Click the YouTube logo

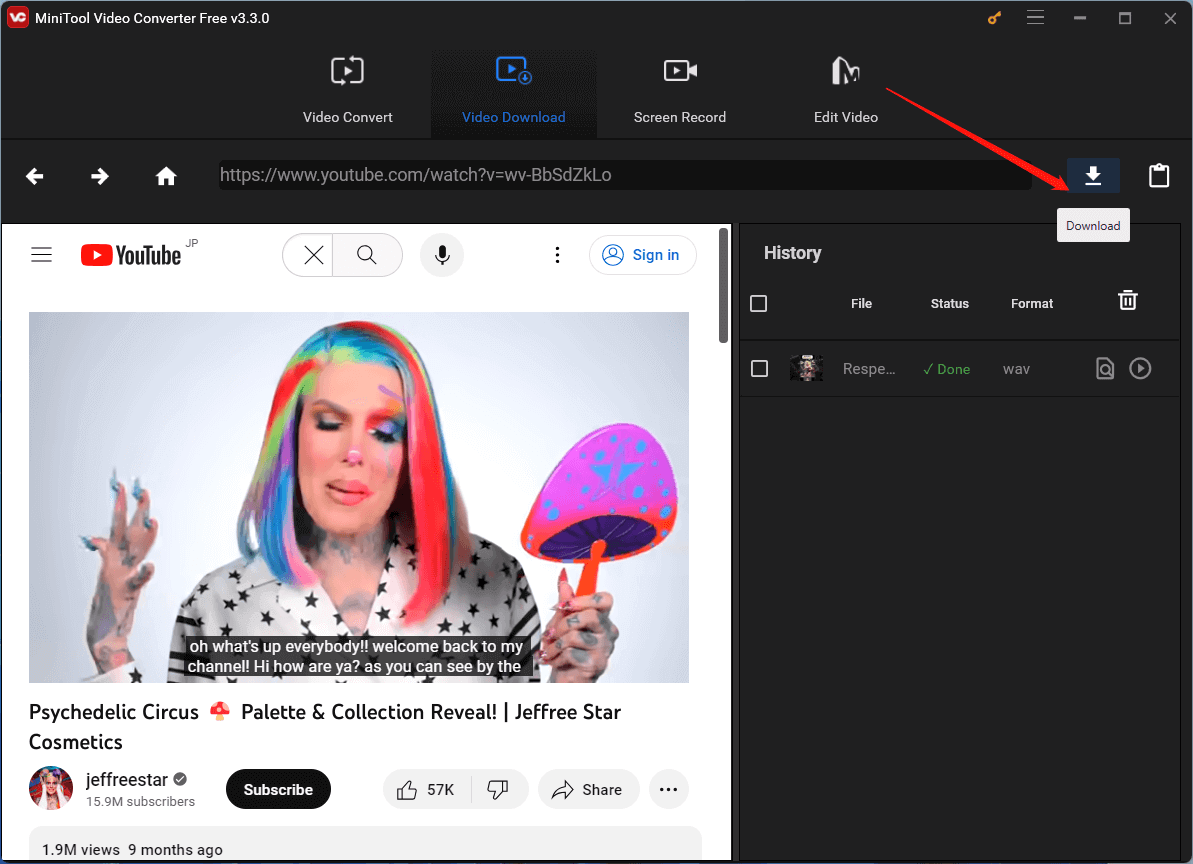[x=131, y=255]
